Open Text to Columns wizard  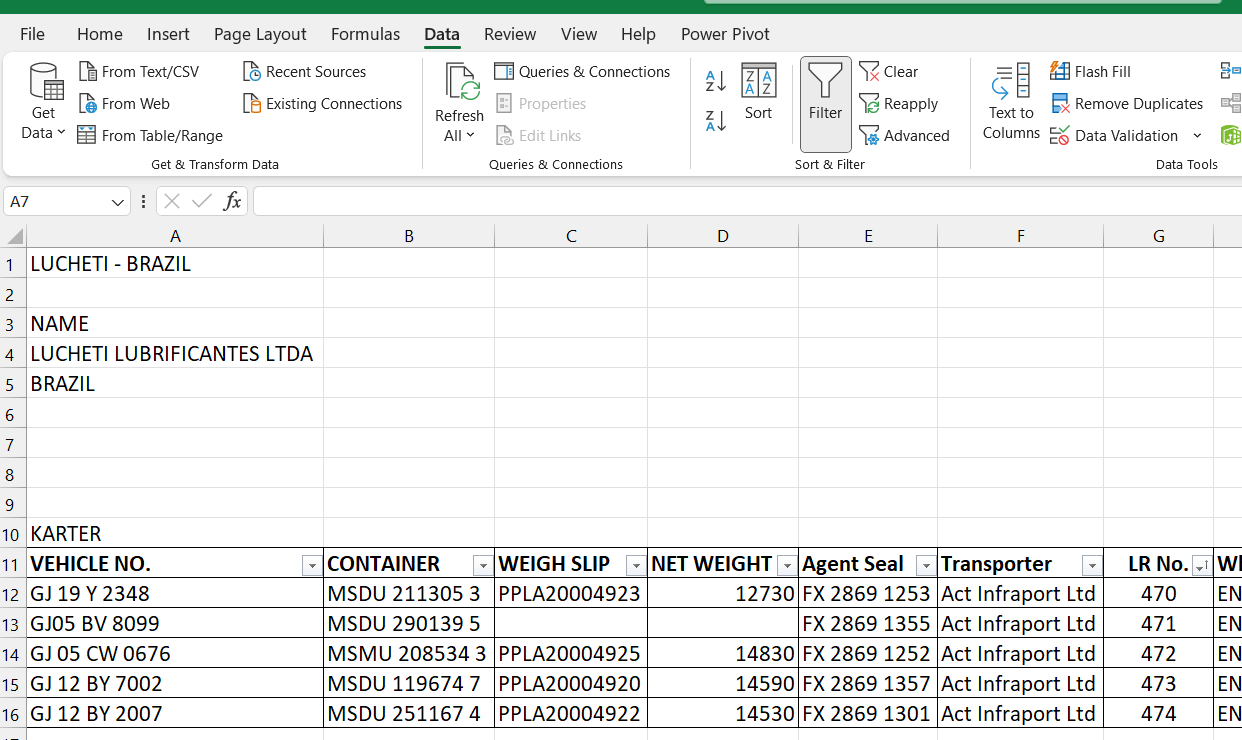pos(1011,103)
